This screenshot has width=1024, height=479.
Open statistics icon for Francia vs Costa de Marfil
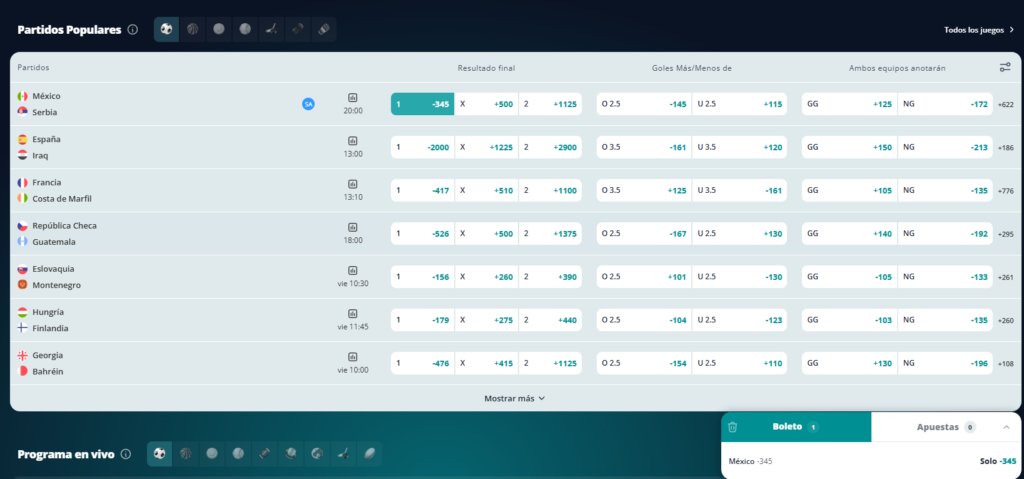(353, 184)
